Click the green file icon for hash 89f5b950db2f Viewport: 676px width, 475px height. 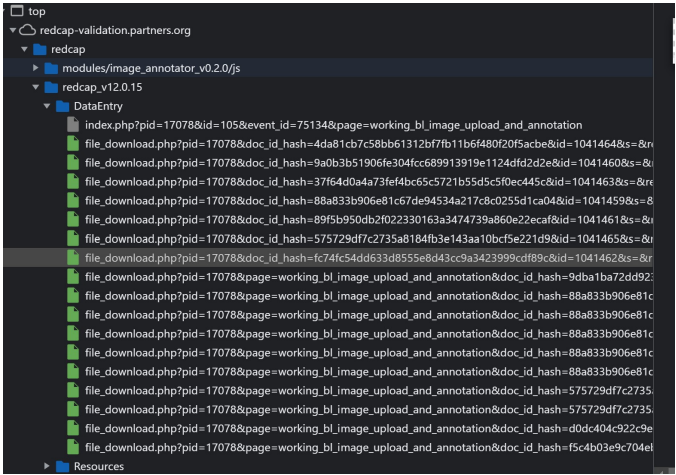(73, 220)
